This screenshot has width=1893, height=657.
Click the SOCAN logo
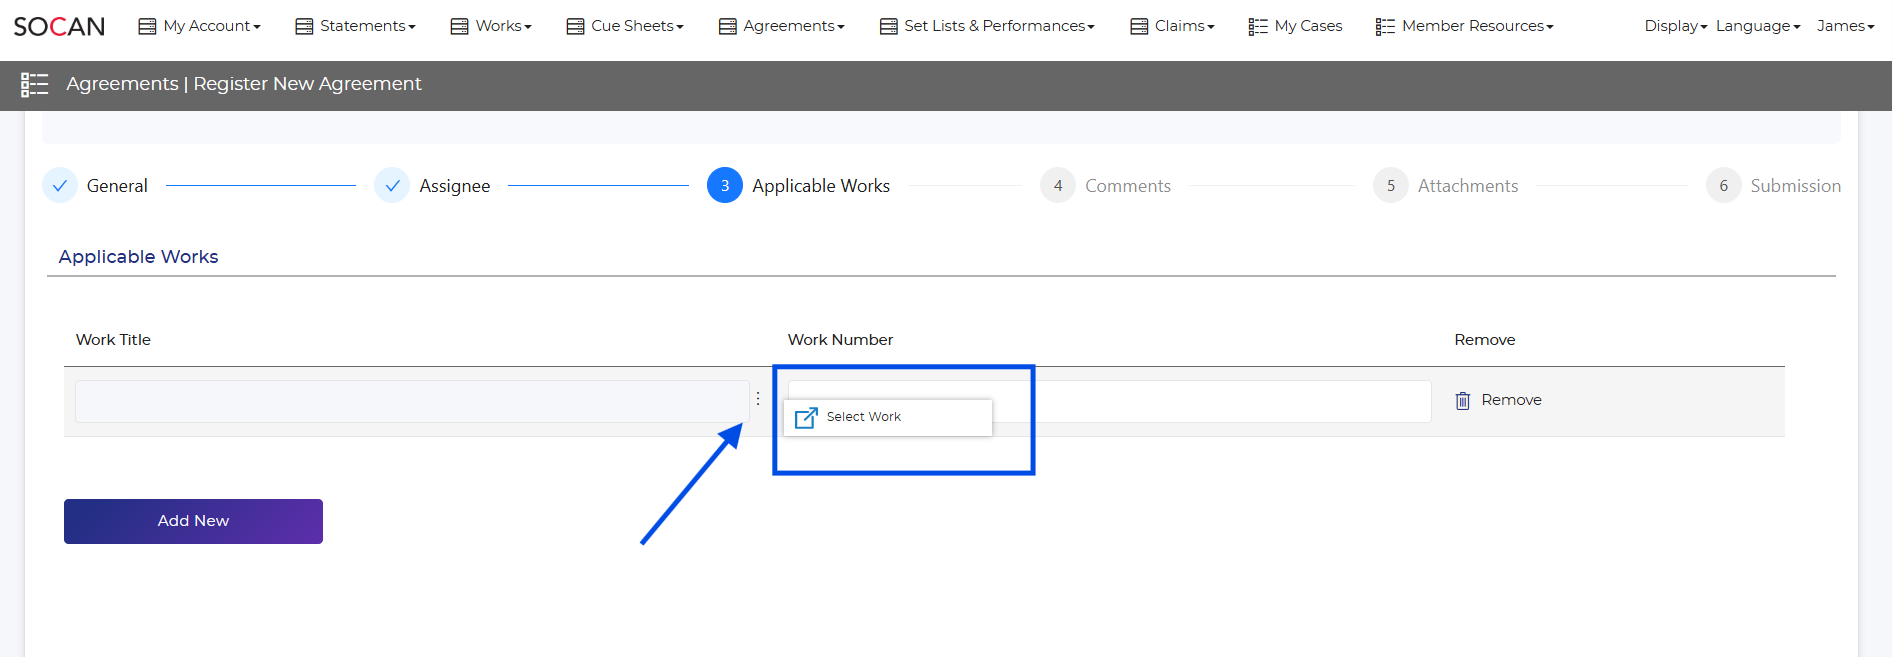coord(59,26)
